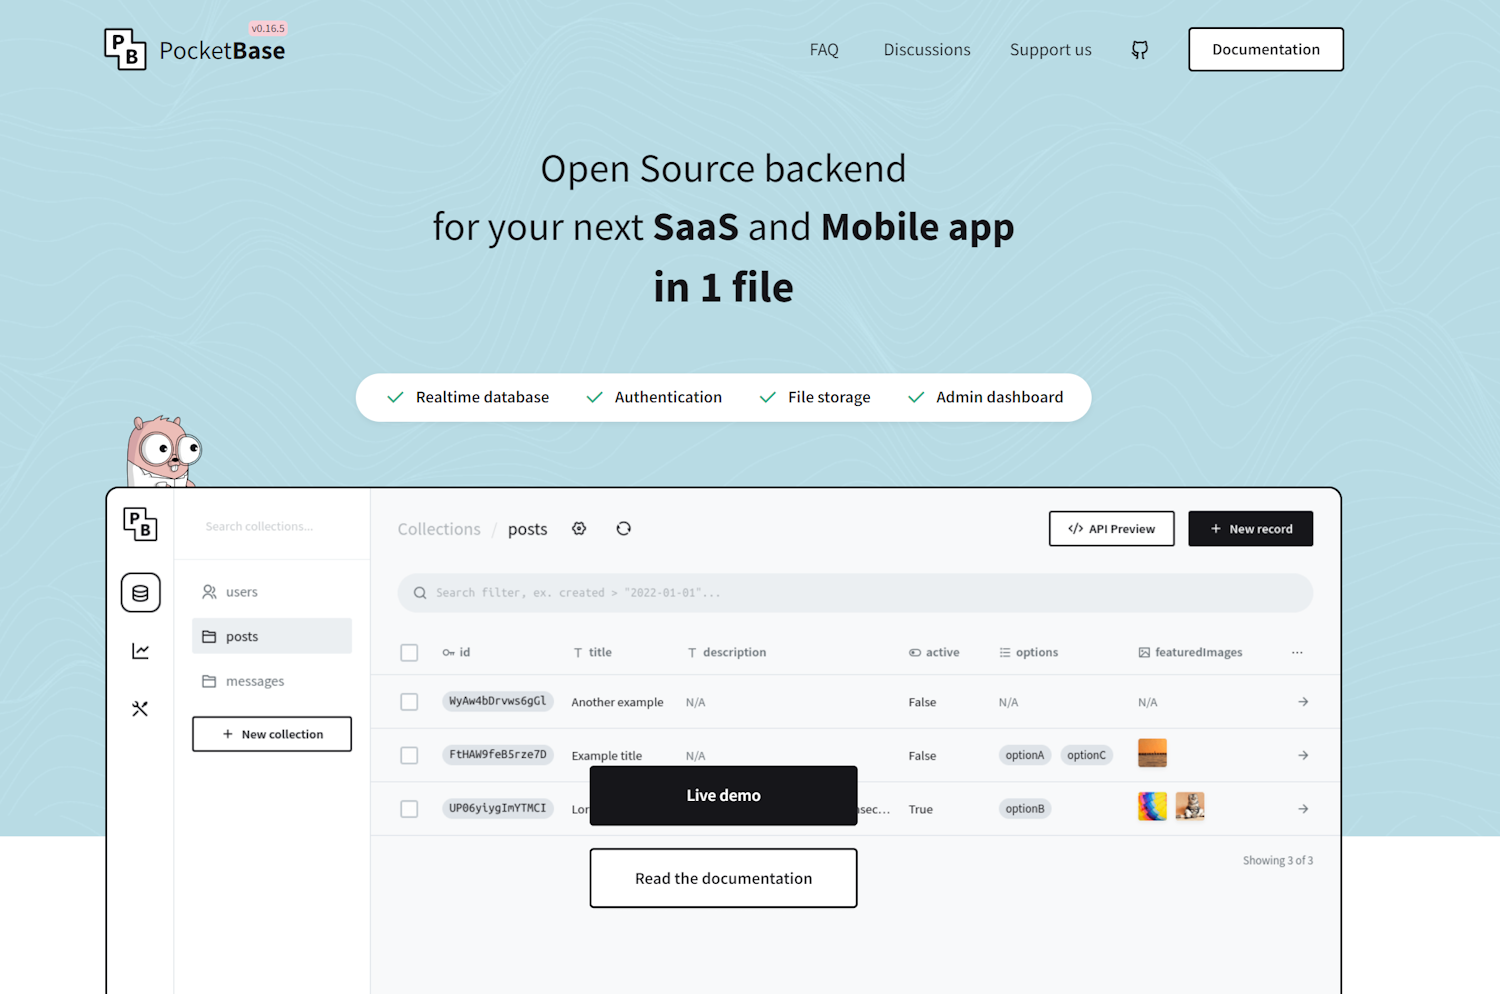Open the Settings tools icon in sidebar
Image resolution: width=1500 pixels, height=994 pixels.
(140, 708)
